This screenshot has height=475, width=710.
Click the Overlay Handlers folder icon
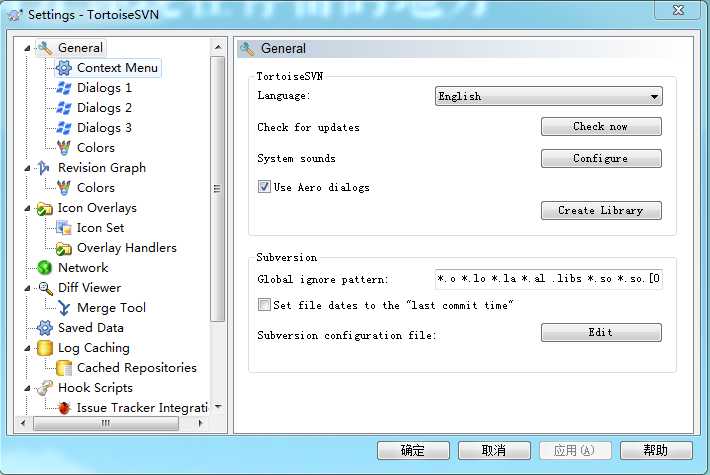pyautogui.click(x=64, y=248)
